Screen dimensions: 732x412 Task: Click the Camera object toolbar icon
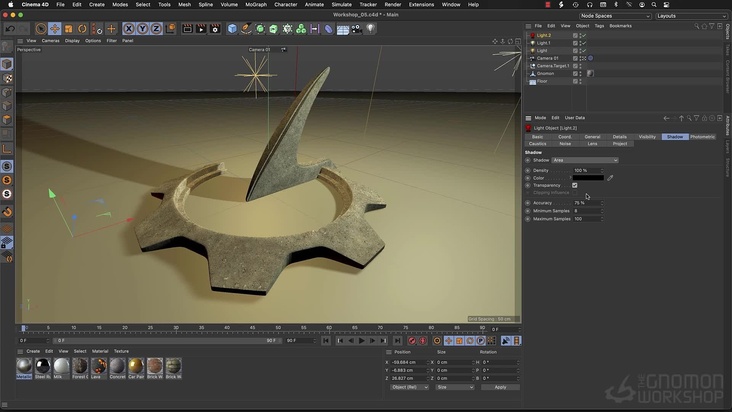356,29
